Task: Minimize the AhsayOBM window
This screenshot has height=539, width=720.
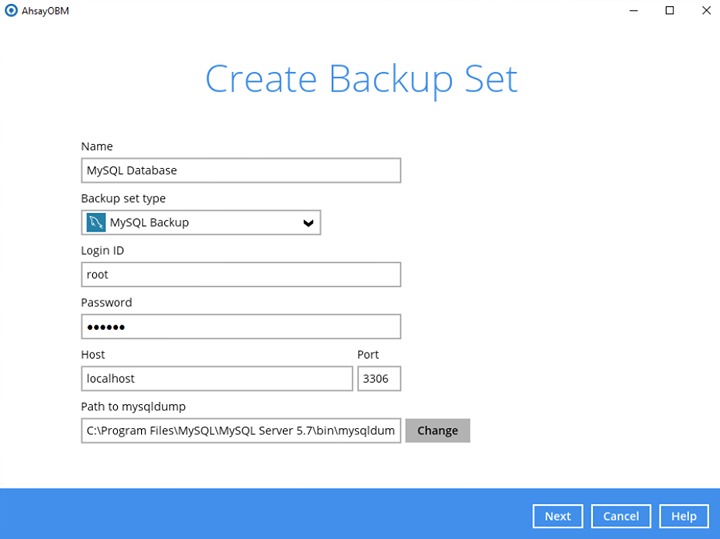Action: tap(634, 11)
